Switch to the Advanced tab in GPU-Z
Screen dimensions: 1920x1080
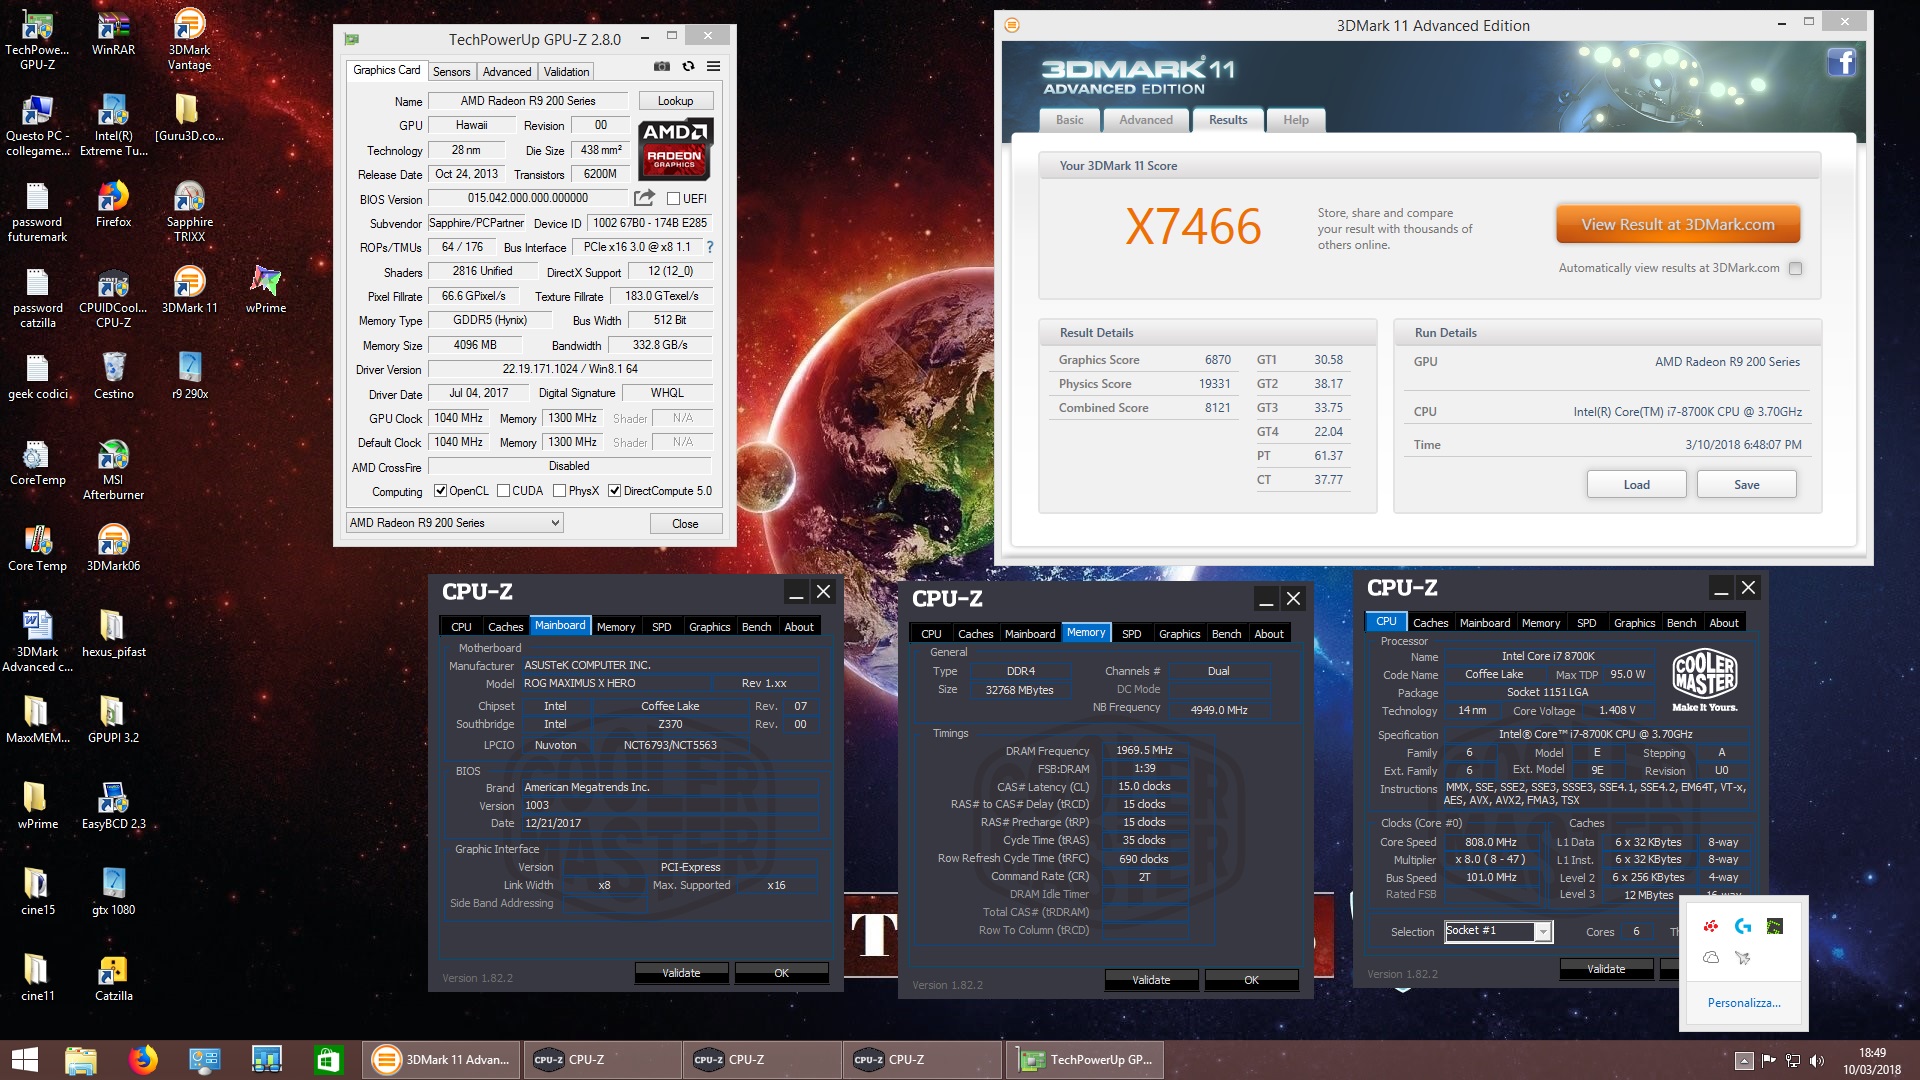[x=507, y=72]
